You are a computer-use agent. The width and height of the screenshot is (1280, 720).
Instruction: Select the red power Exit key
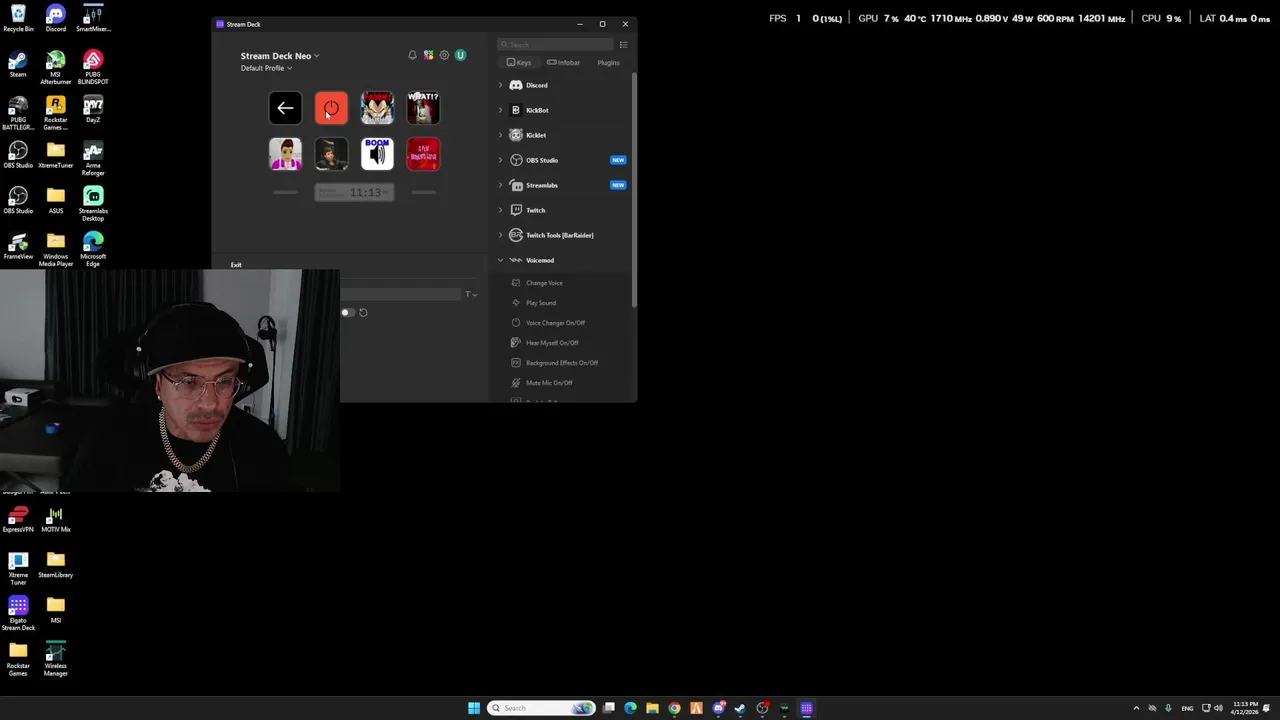tap(331, 108)
